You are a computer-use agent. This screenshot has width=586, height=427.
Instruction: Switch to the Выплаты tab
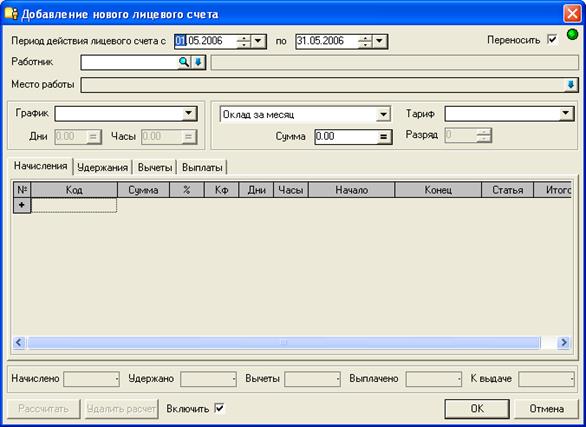(x=202, y=168)
